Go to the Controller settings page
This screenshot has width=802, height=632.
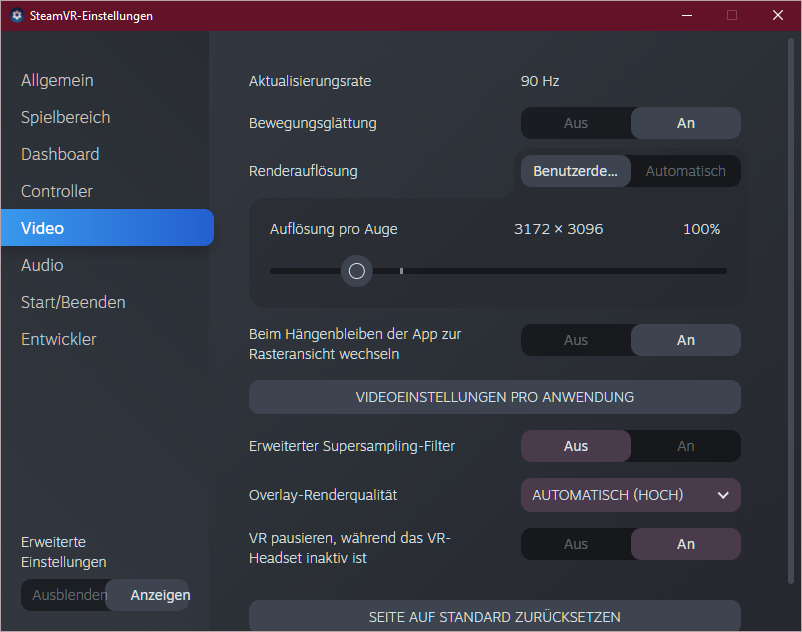point(57,191)
